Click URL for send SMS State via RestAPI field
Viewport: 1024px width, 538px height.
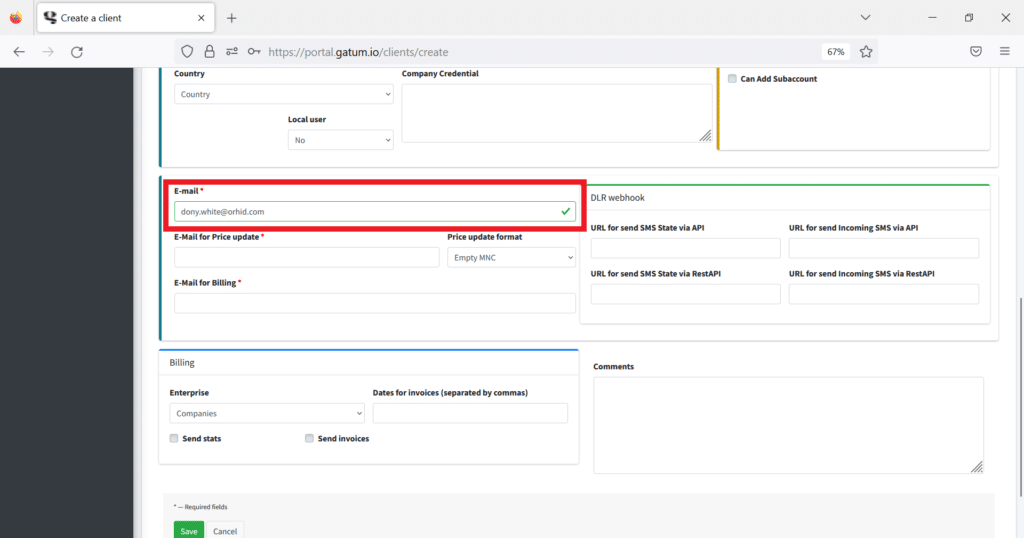click(x=686, y=294)
